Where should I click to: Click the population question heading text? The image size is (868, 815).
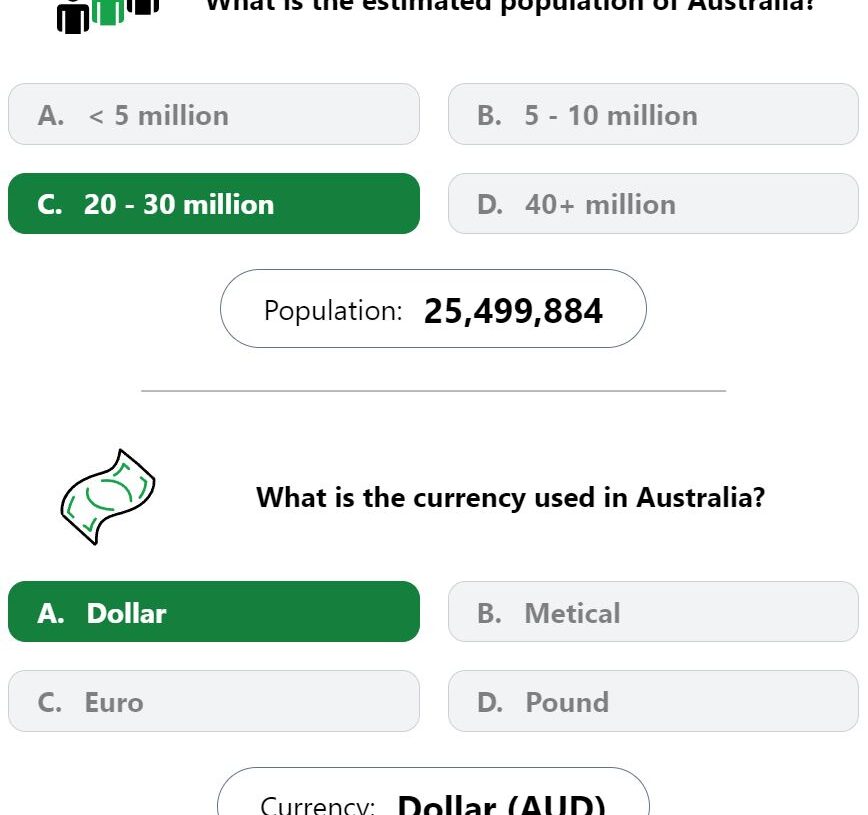(x=509, y=6)
